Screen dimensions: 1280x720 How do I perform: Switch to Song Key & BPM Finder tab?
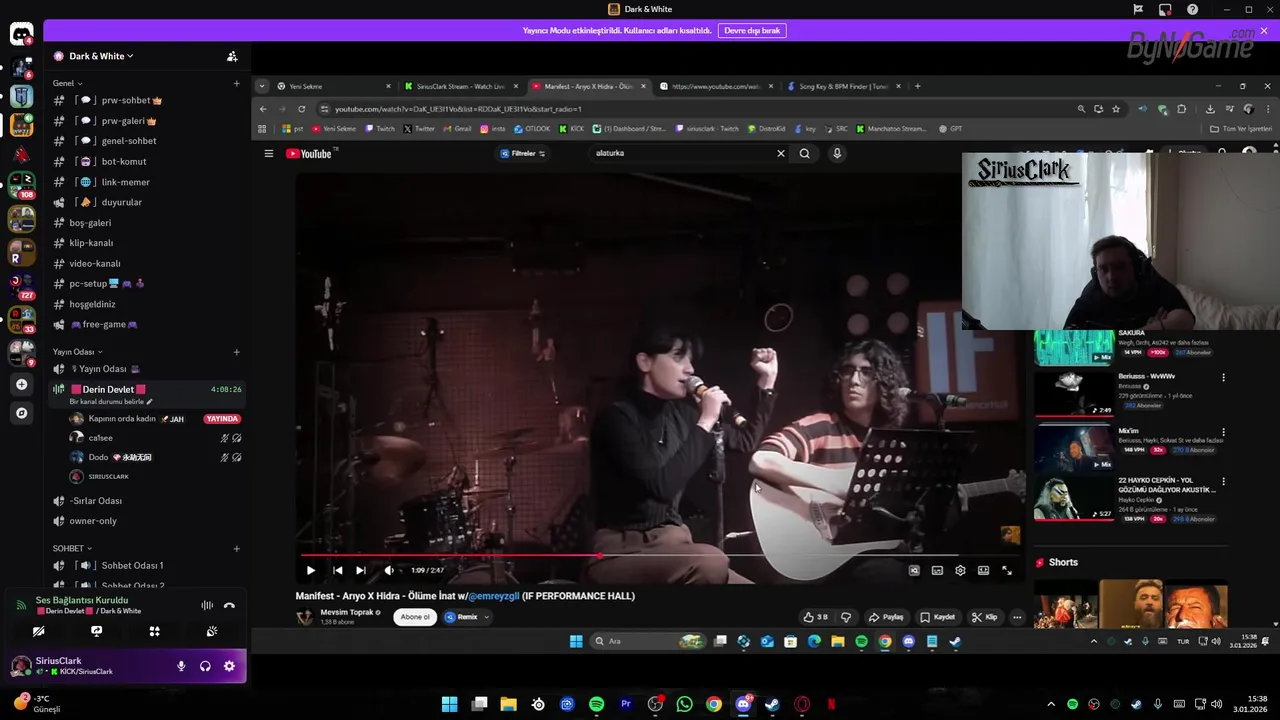click(843, 86)
